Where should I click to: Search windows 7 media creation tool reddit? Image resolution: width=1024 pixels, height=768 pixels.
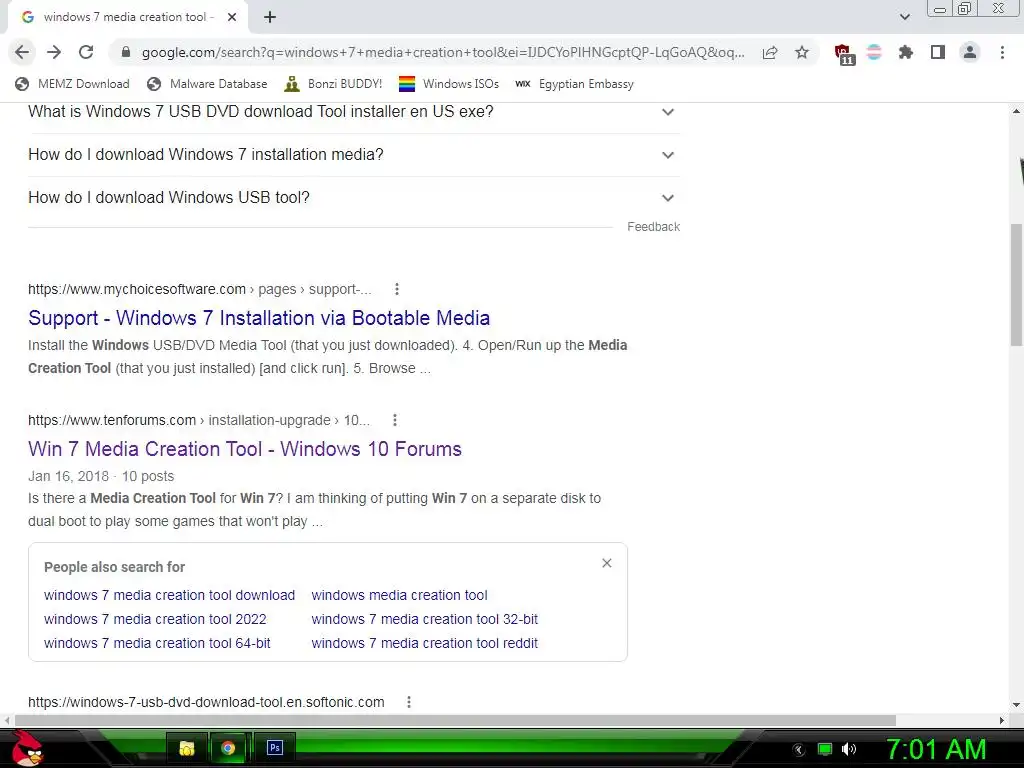(x=424, y=643)
